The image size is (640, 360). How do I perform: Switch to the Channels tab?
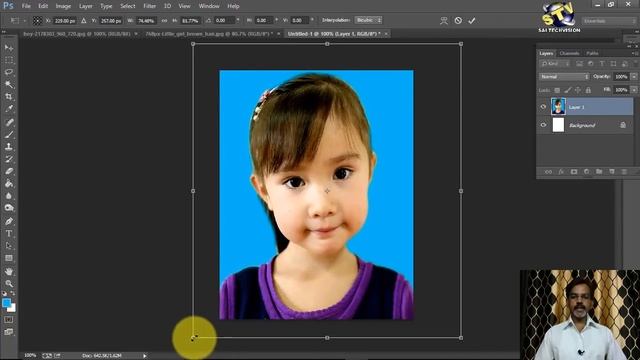tap(569, 53)
